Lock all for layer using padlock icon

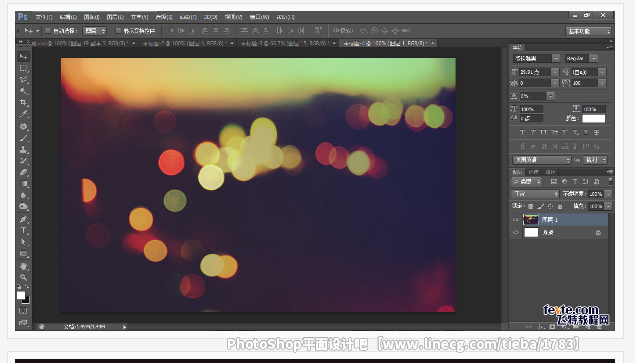[560, 206]
